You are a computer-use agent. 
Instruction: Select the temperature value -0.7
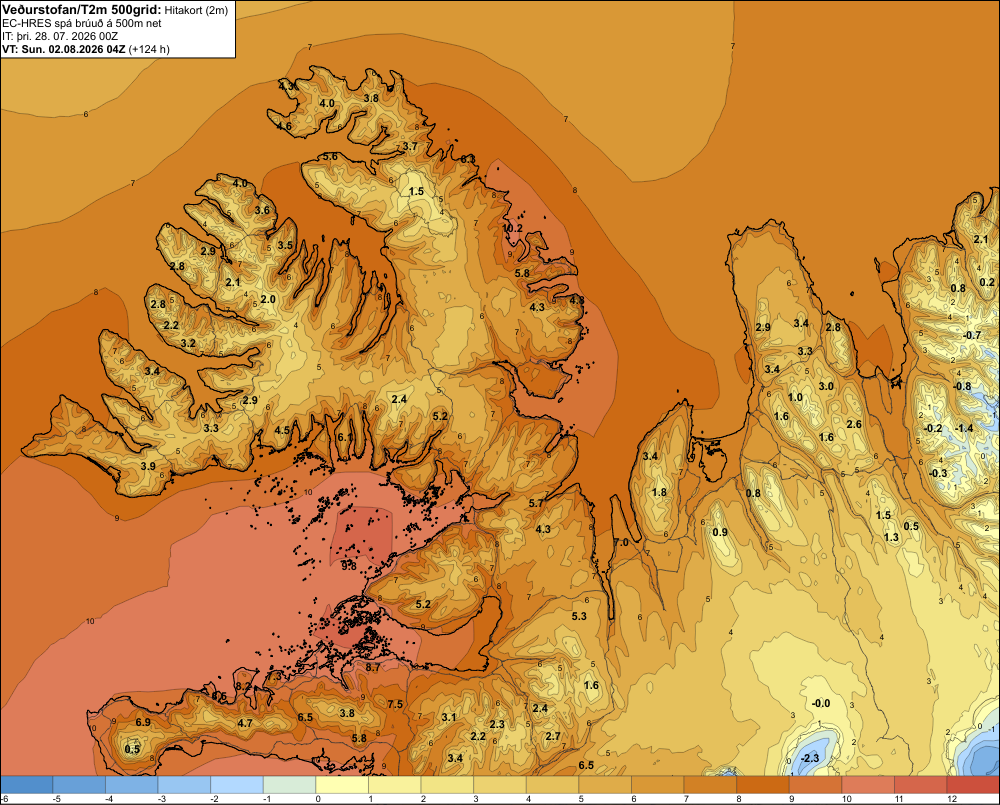pos(972,335)
